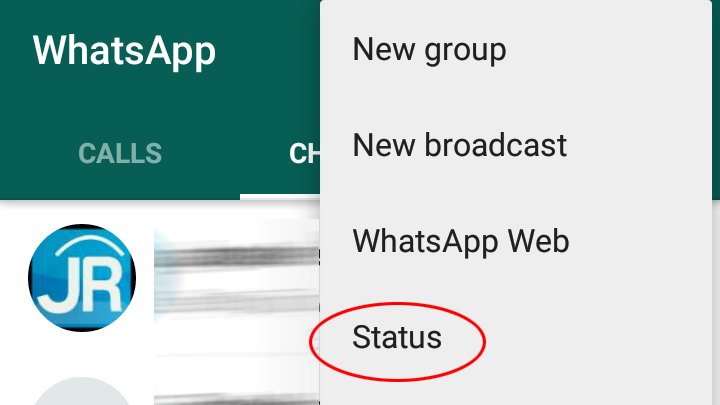Open the JR contact profile picture

click(x=82, y=278)
